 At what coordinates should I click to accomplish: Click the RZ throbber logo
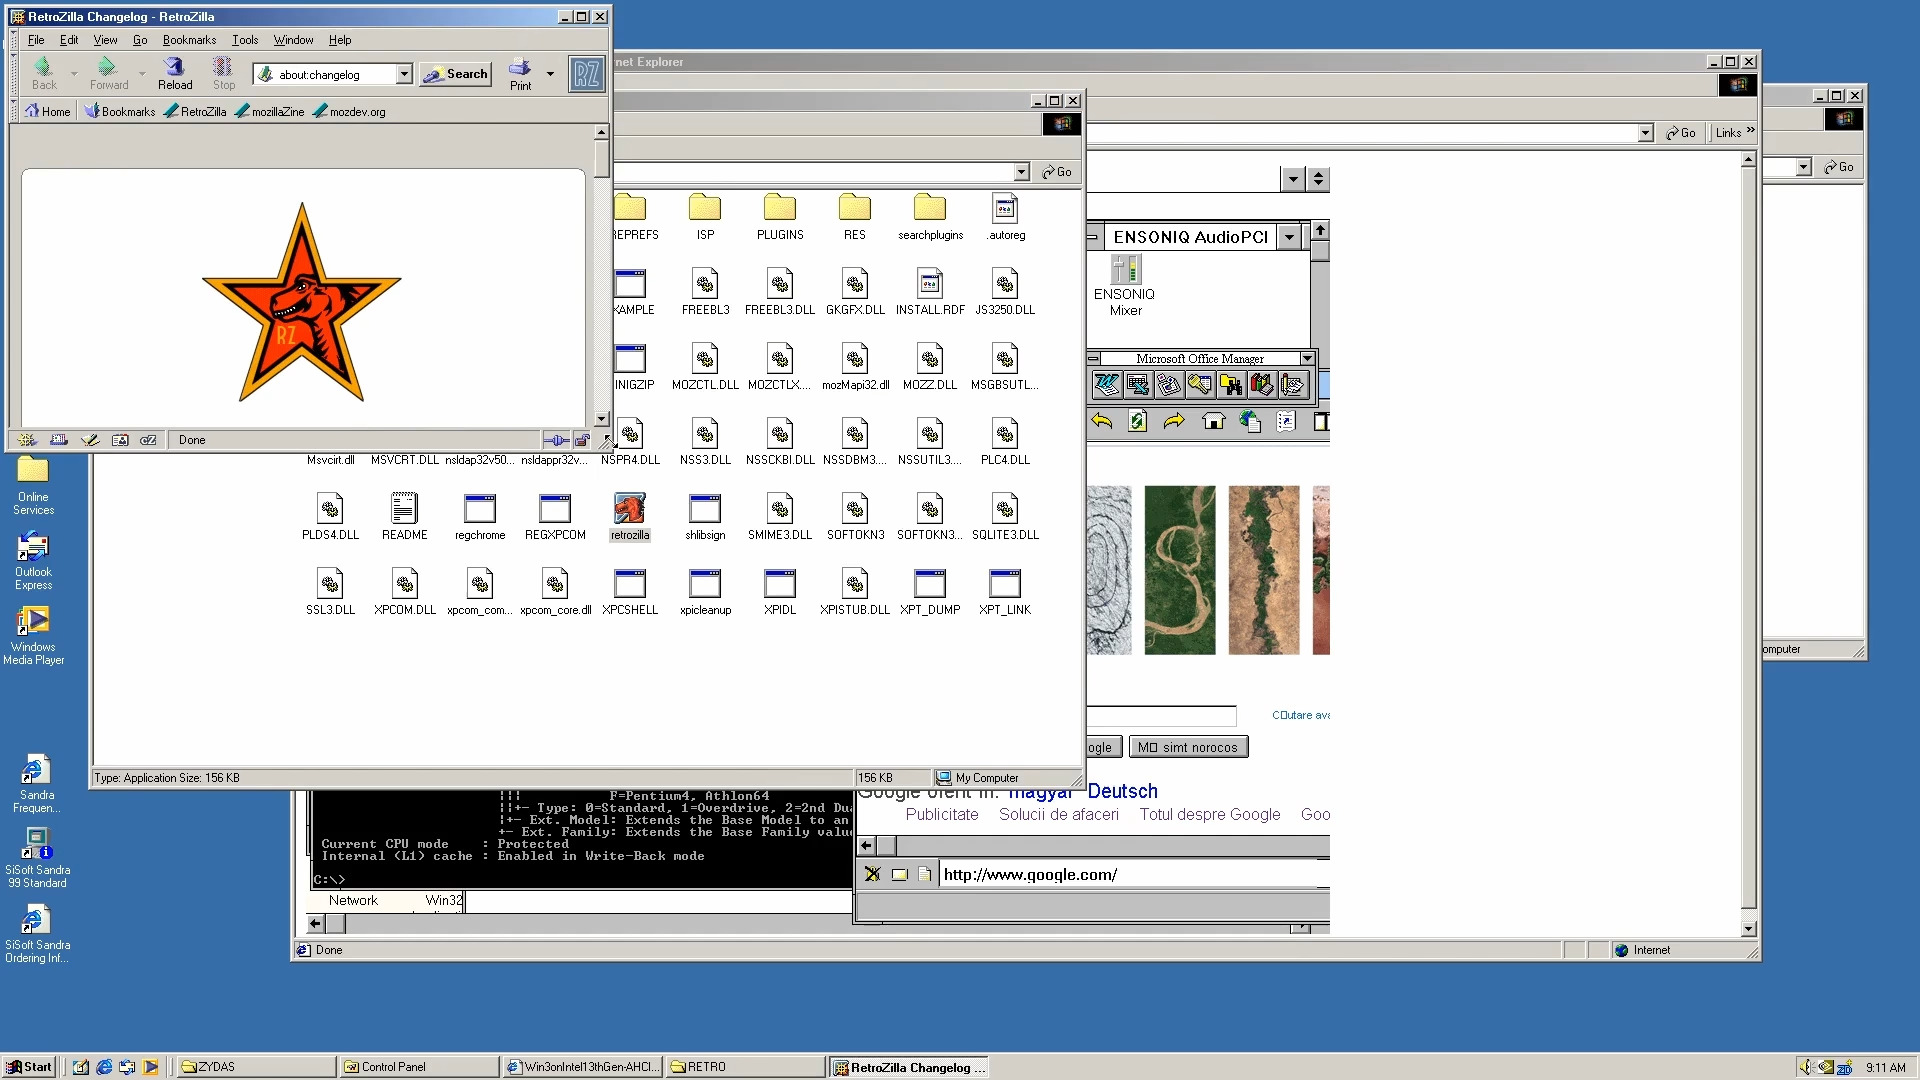(587, 74)
